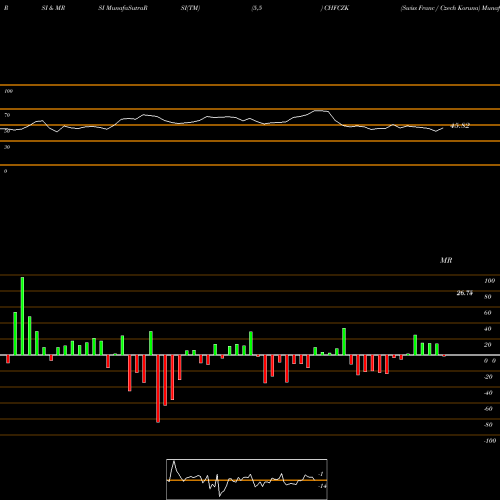The image size is (500, 500).
Task: Click the 80 label on MR right axis
Action: 488,297
